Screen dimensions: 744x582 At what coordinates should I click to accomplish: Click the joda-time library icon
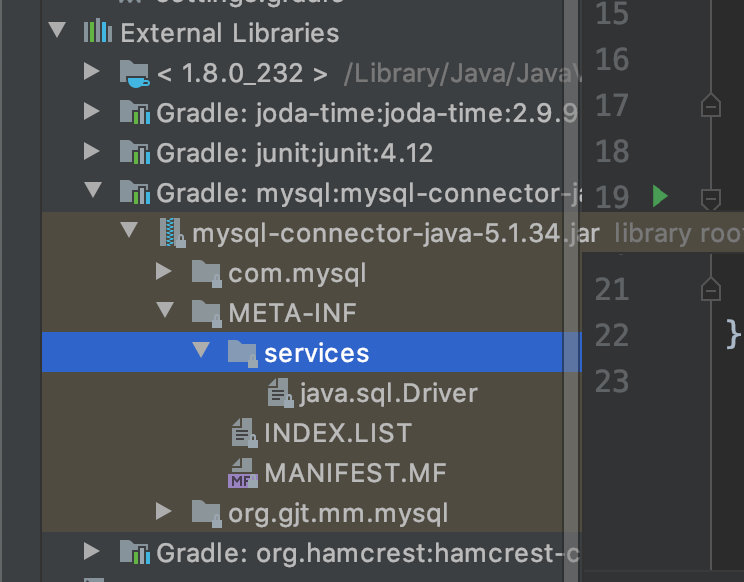click(134, 112)
